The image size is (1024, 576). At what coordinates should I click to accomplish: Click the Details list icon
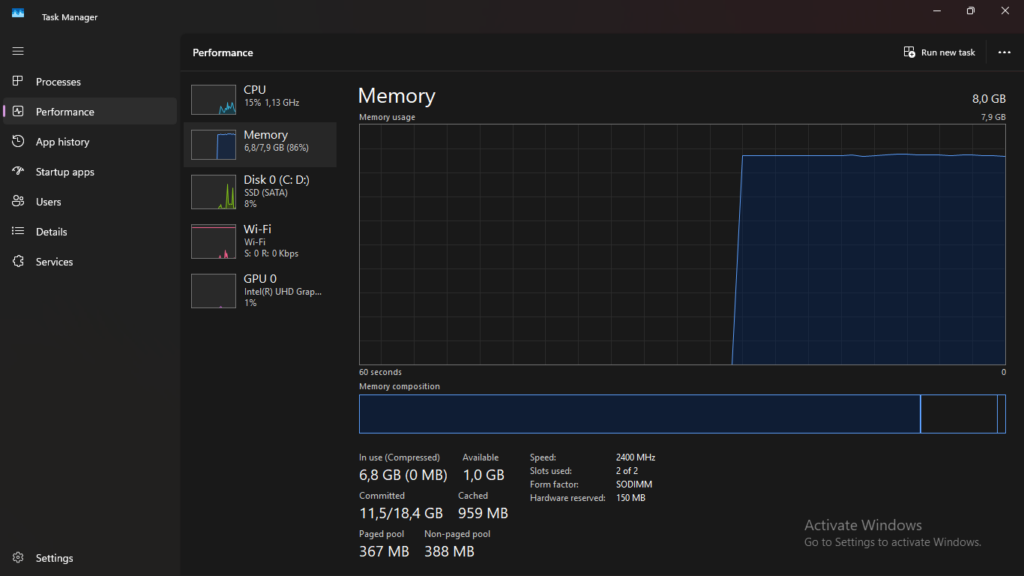(x=18, y=231)
